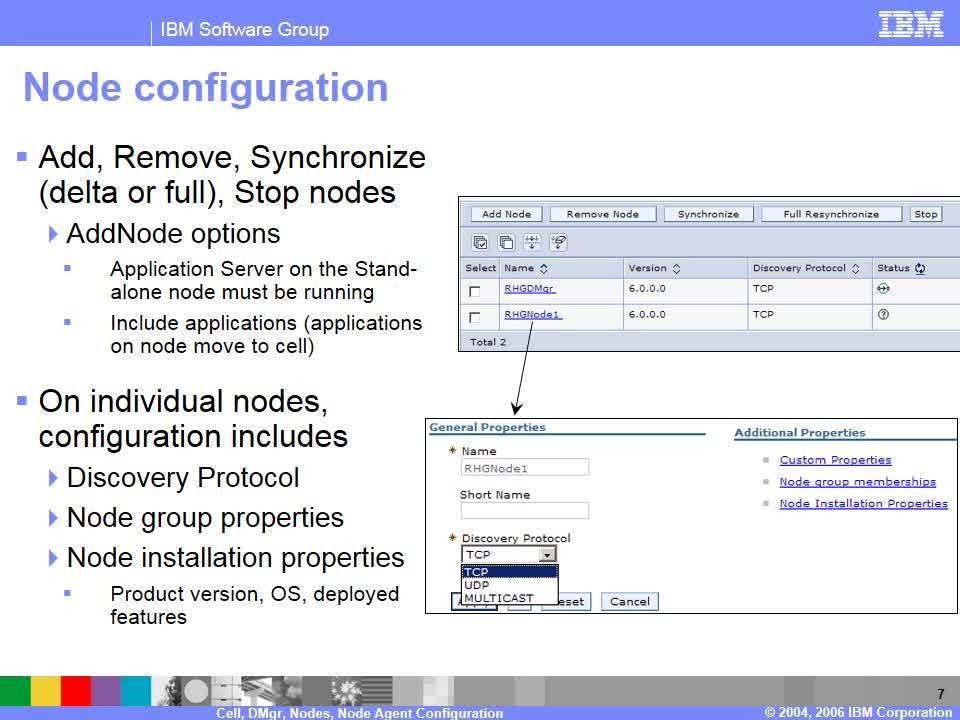
Task: Click the General Properties heading
Action: pyautogui.click(x=487, y=427)
